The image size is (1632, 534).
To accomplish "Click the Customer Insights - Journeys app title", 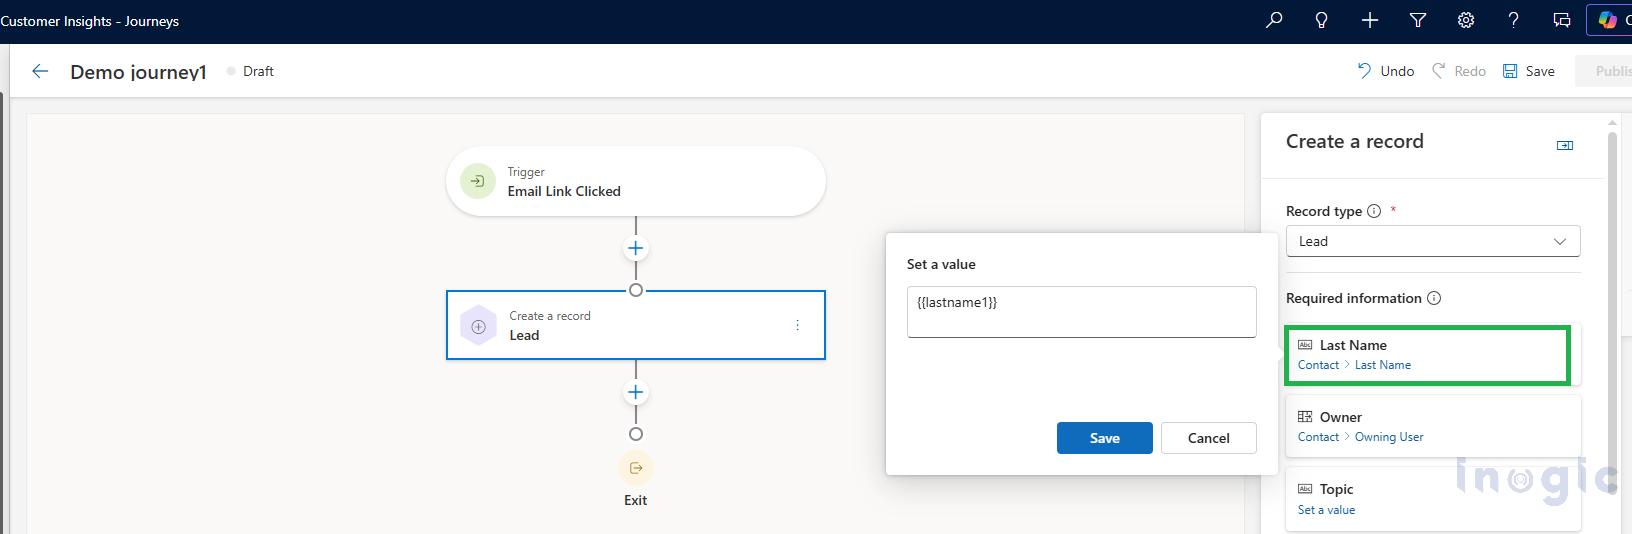I will point(90,21).
